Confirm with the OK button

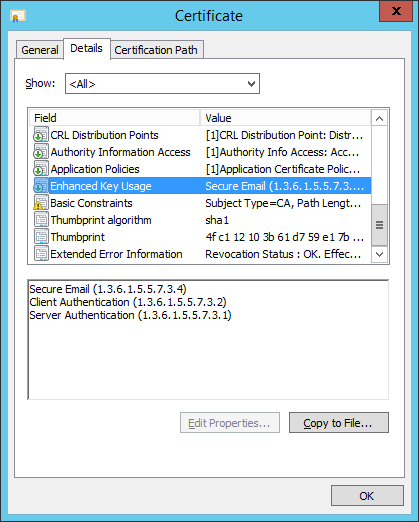(x=367, y=496)
